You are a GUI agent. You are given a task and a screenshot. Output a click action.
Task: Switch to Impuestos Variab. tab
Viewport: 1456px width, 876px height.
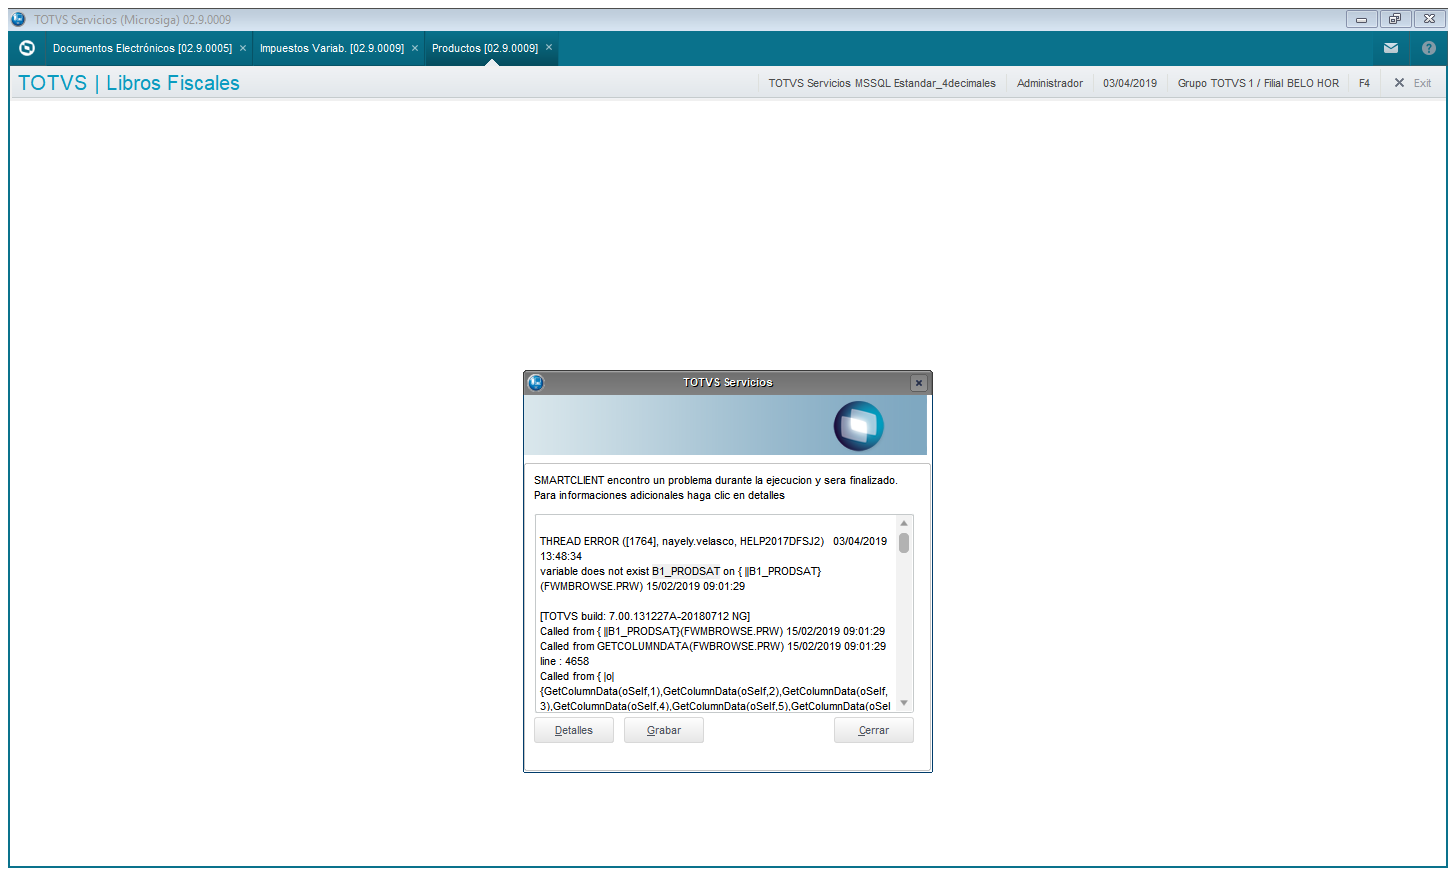pos(332,48)
